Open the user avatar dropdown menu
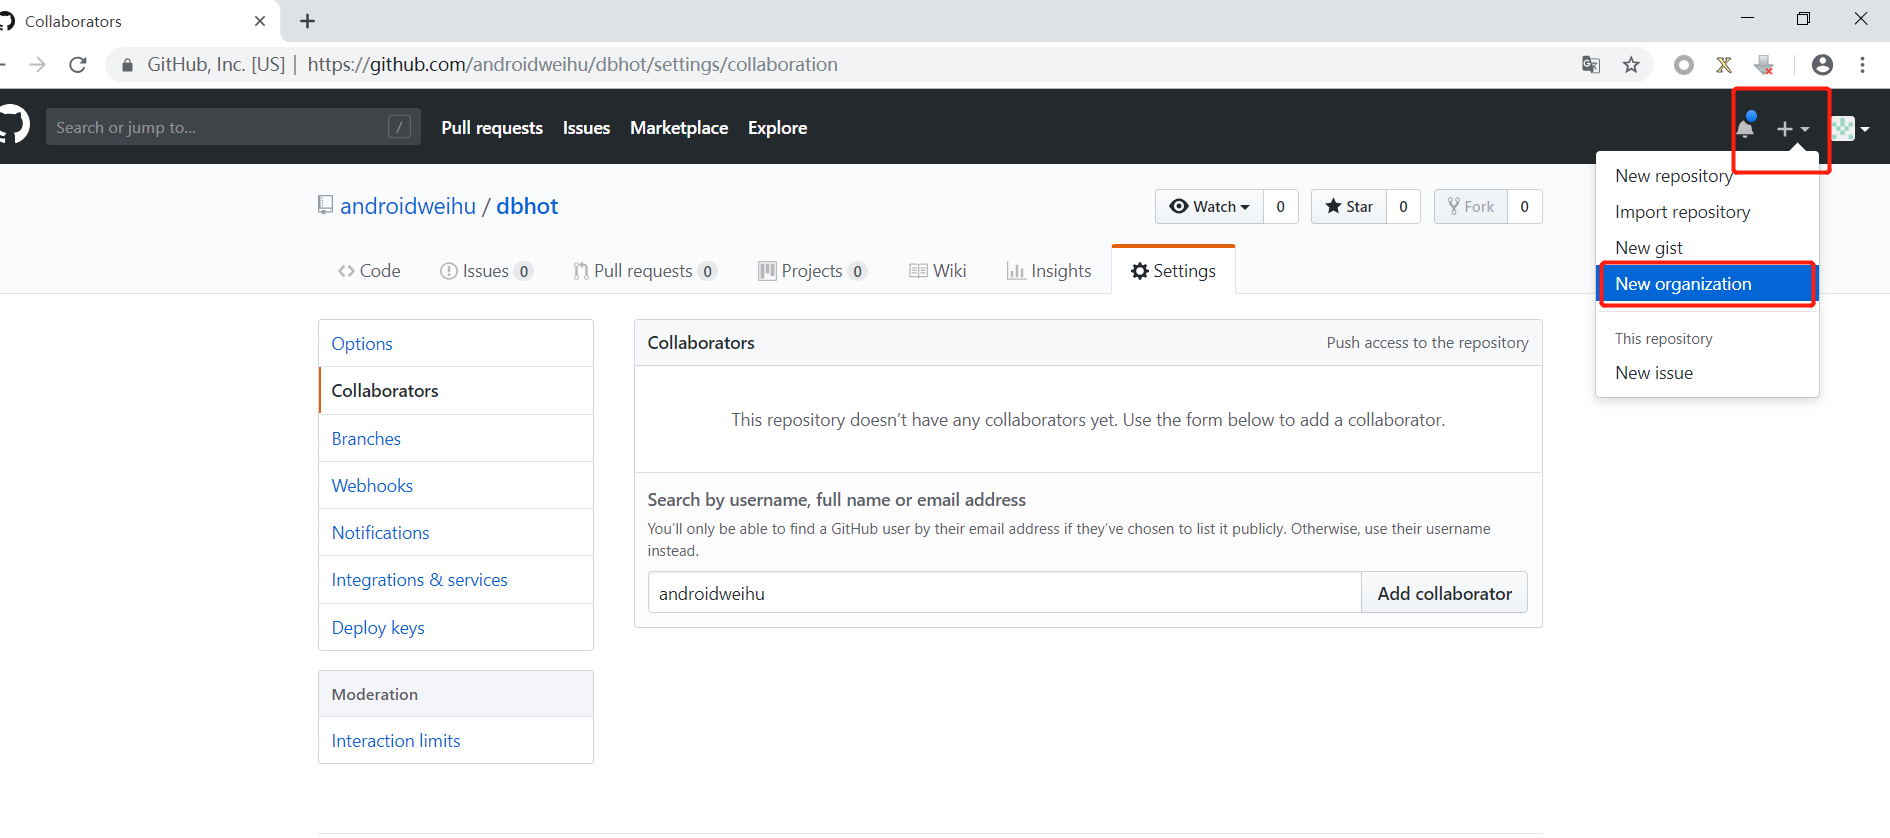Viewport: 1890px width, 838px height. (1850, 128)
